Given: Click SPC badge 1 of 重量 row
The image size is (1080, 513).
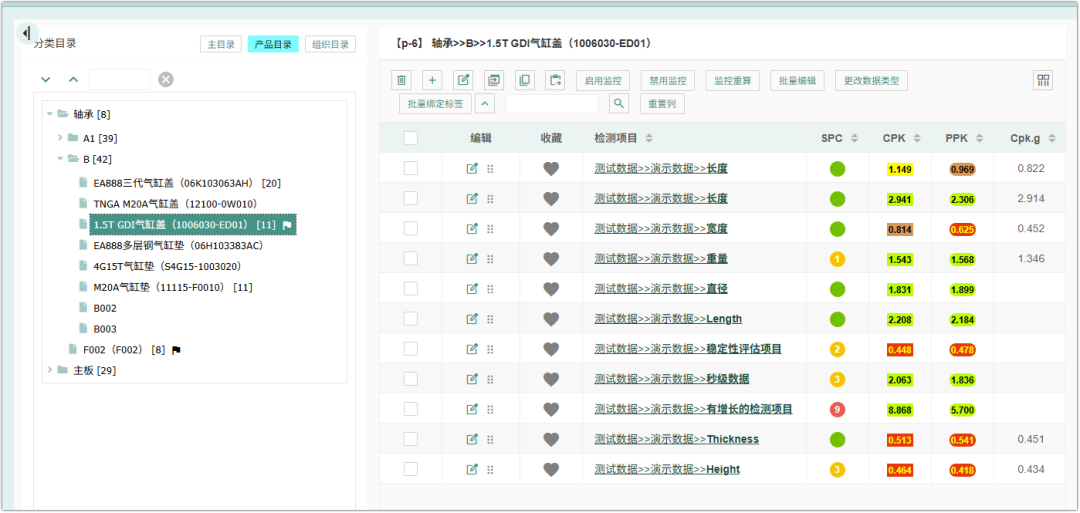Looking at the screenshot, I should pyautogui.click(x=837, y=259).
